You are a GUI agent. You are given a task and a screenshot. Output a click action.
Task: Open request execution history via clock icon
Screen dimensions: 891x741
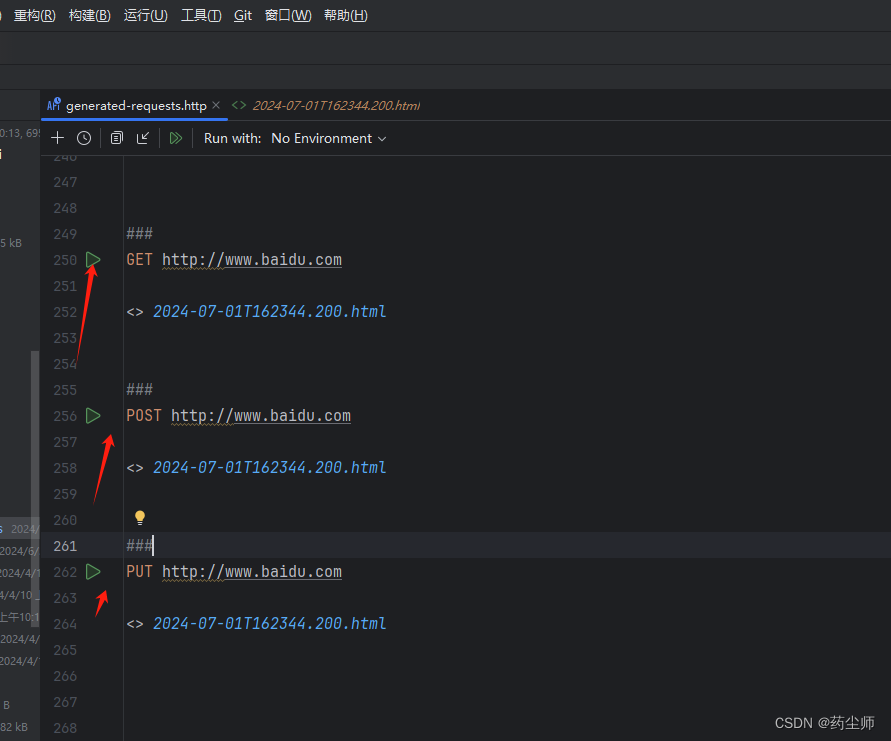coord(84,138)
